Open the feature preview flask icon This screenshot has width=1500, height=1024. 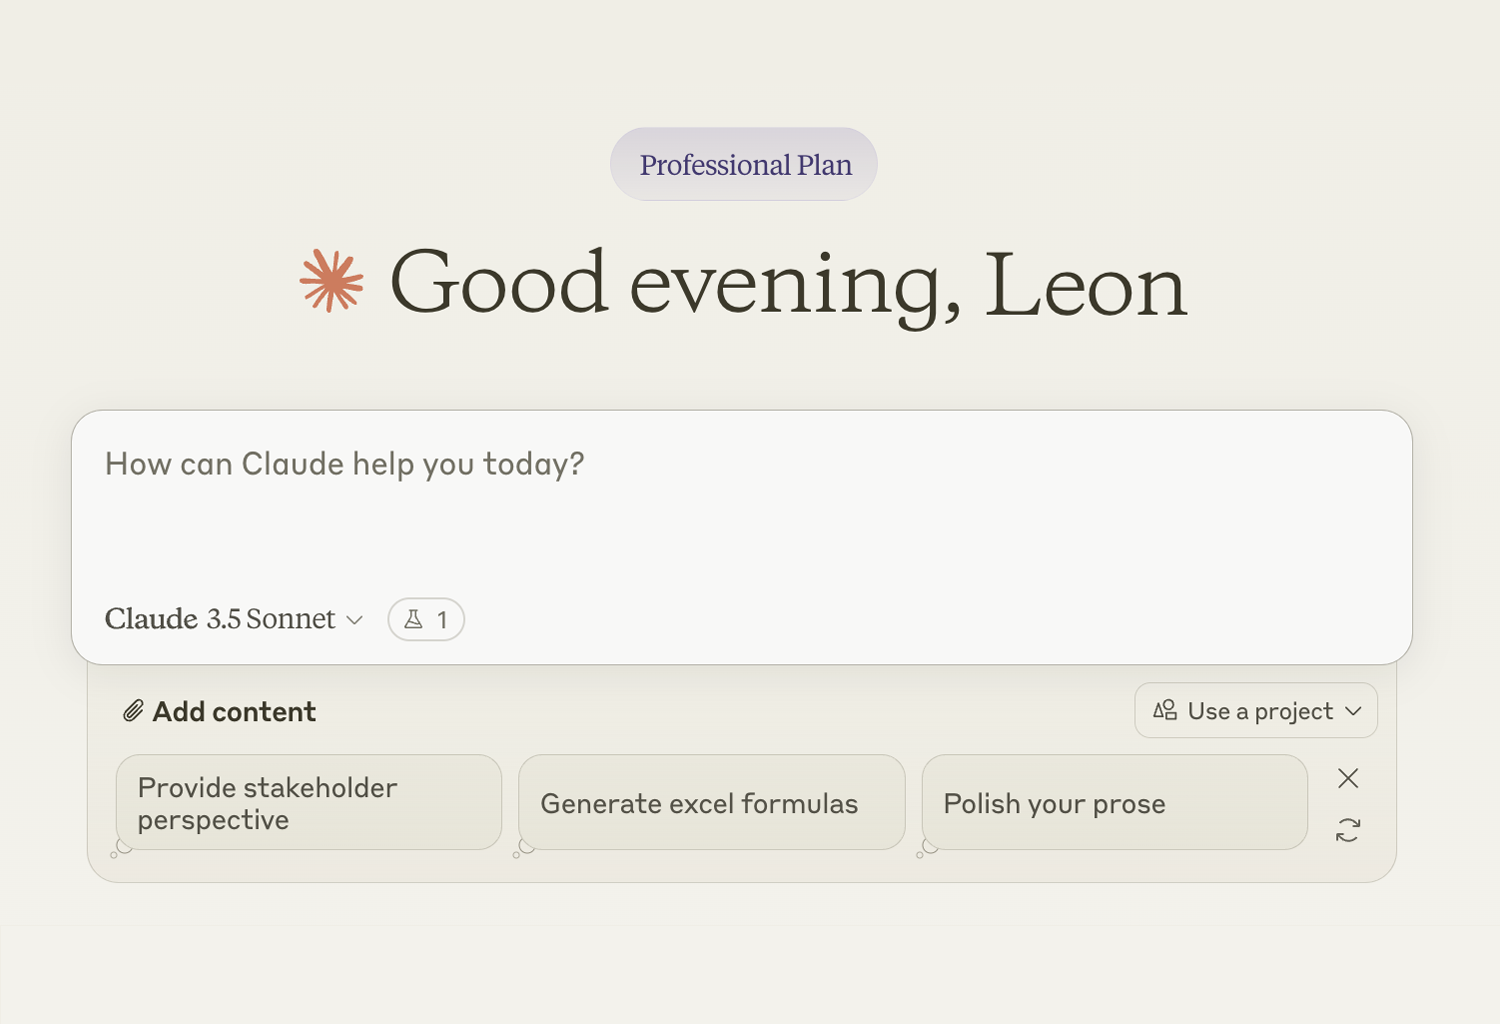point(414,620)
